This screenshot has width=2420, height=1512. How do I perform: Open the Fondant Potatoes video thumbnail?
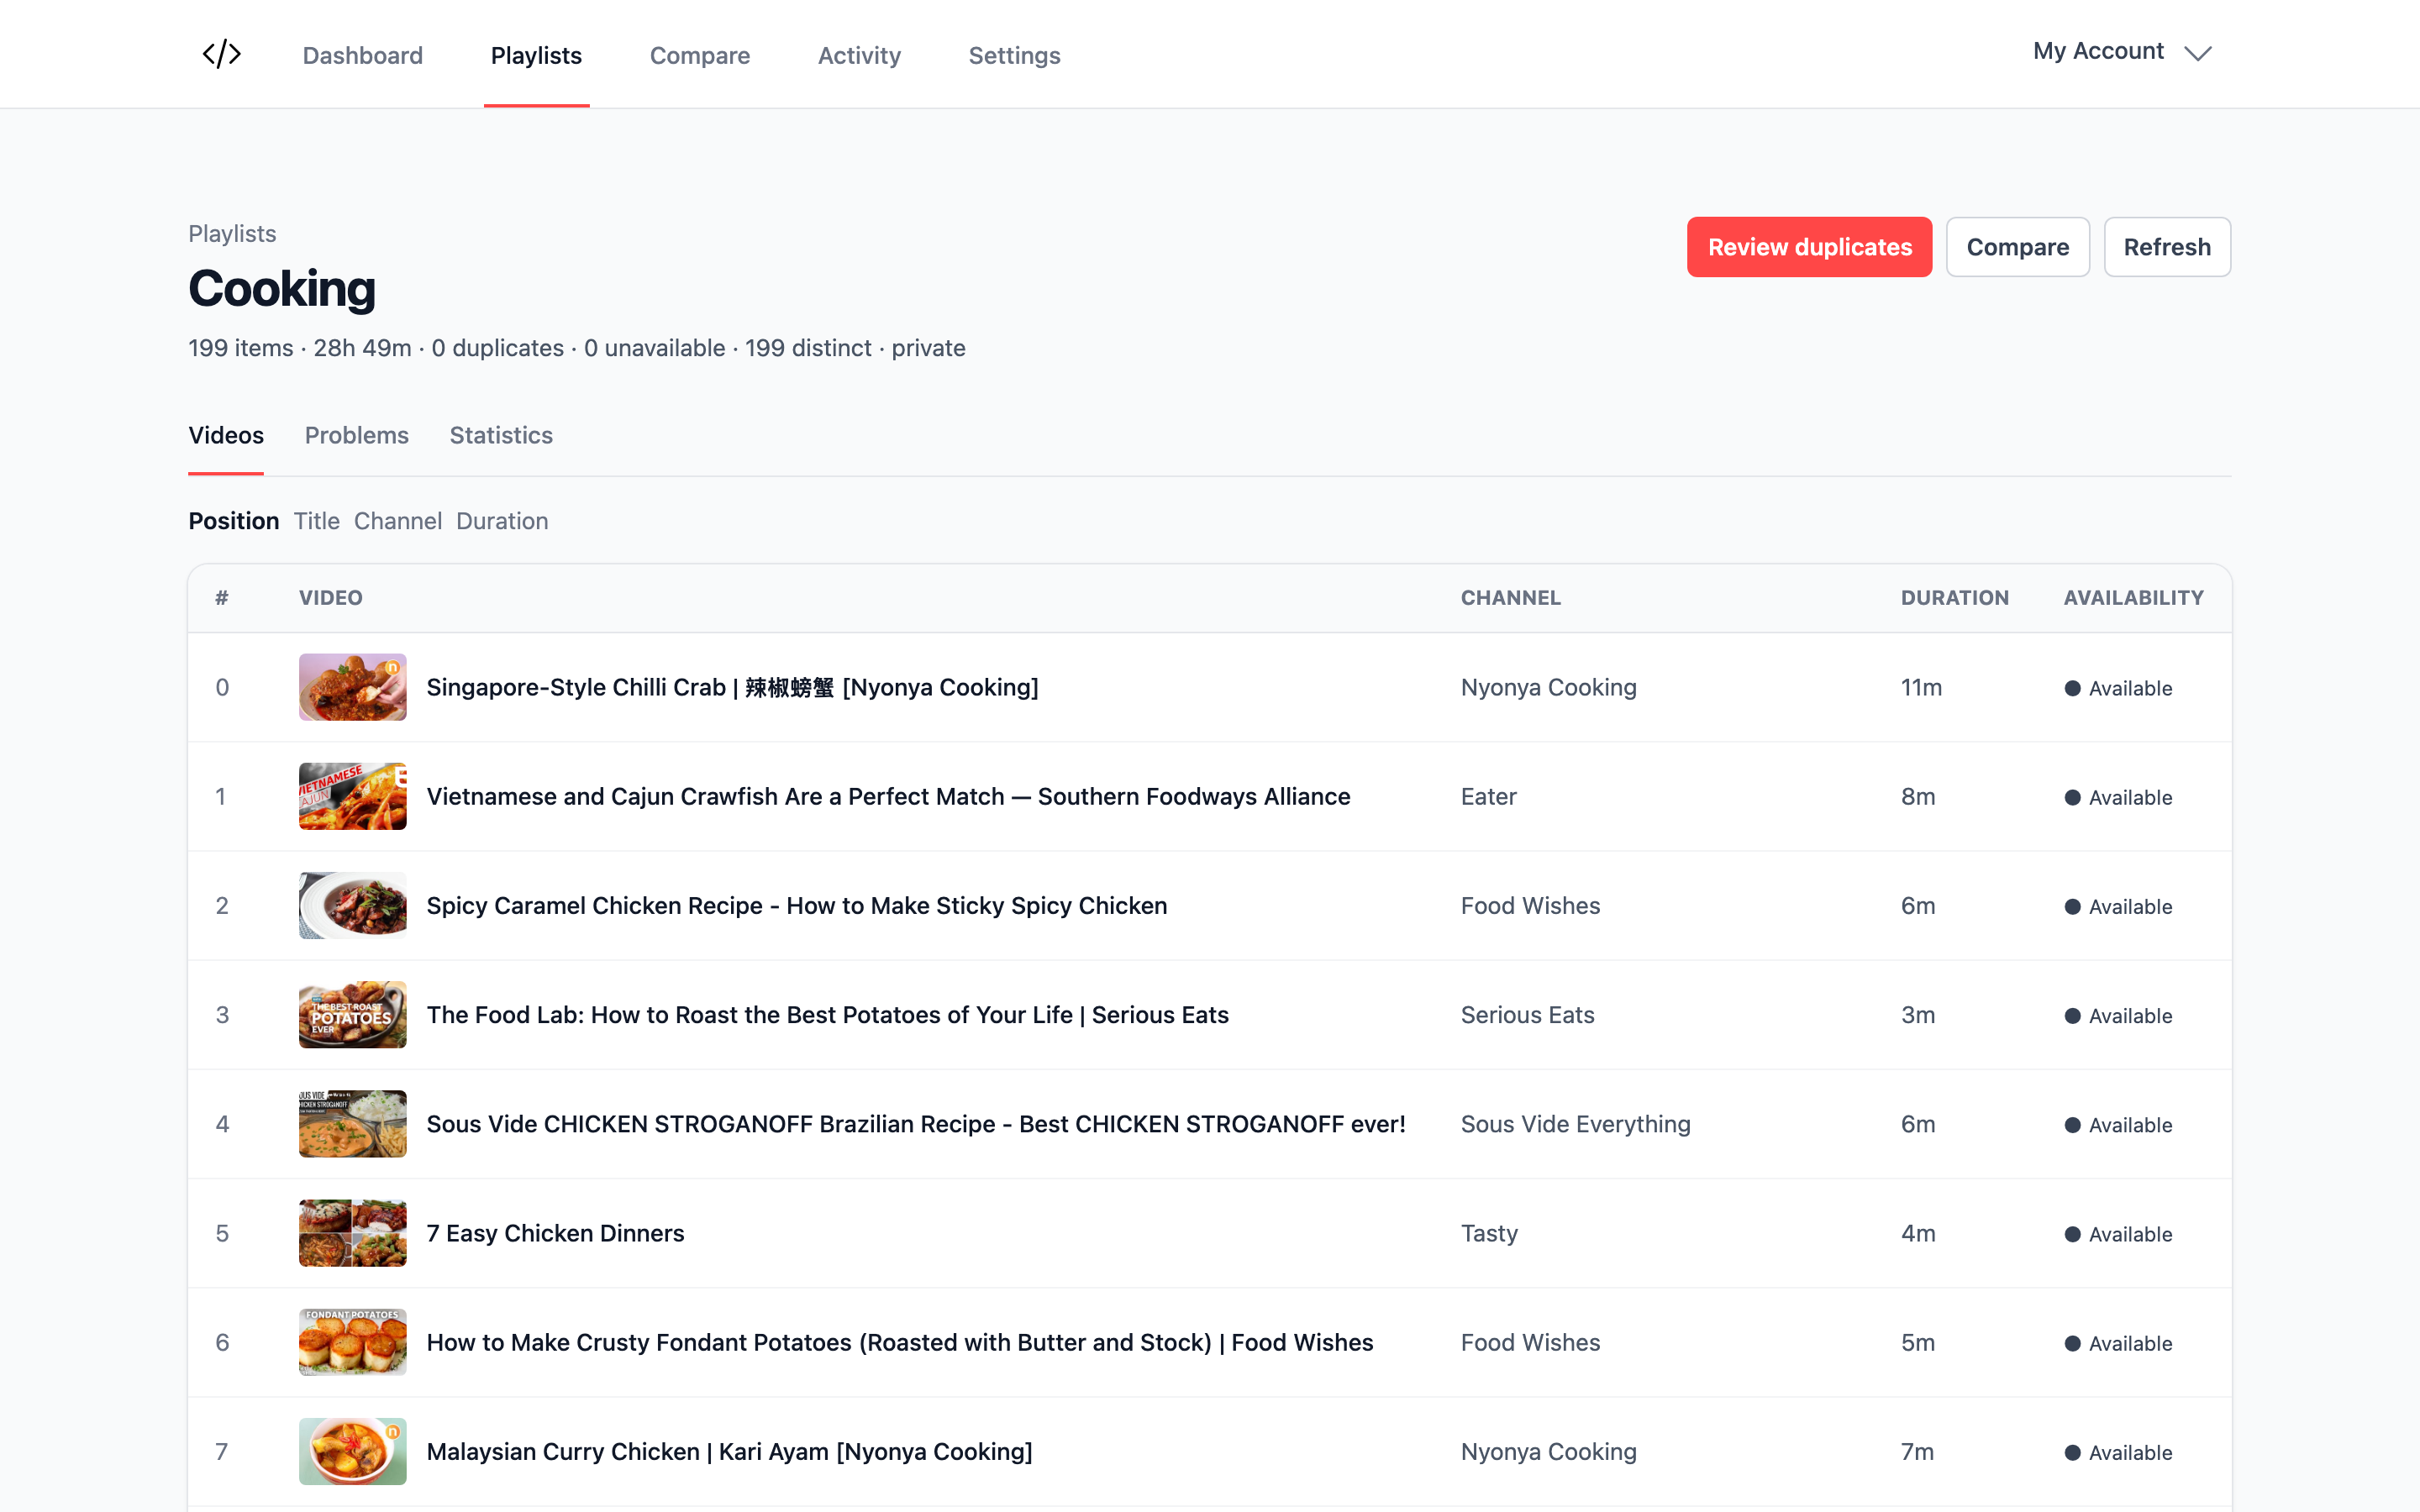click(x=353, y=1342)
